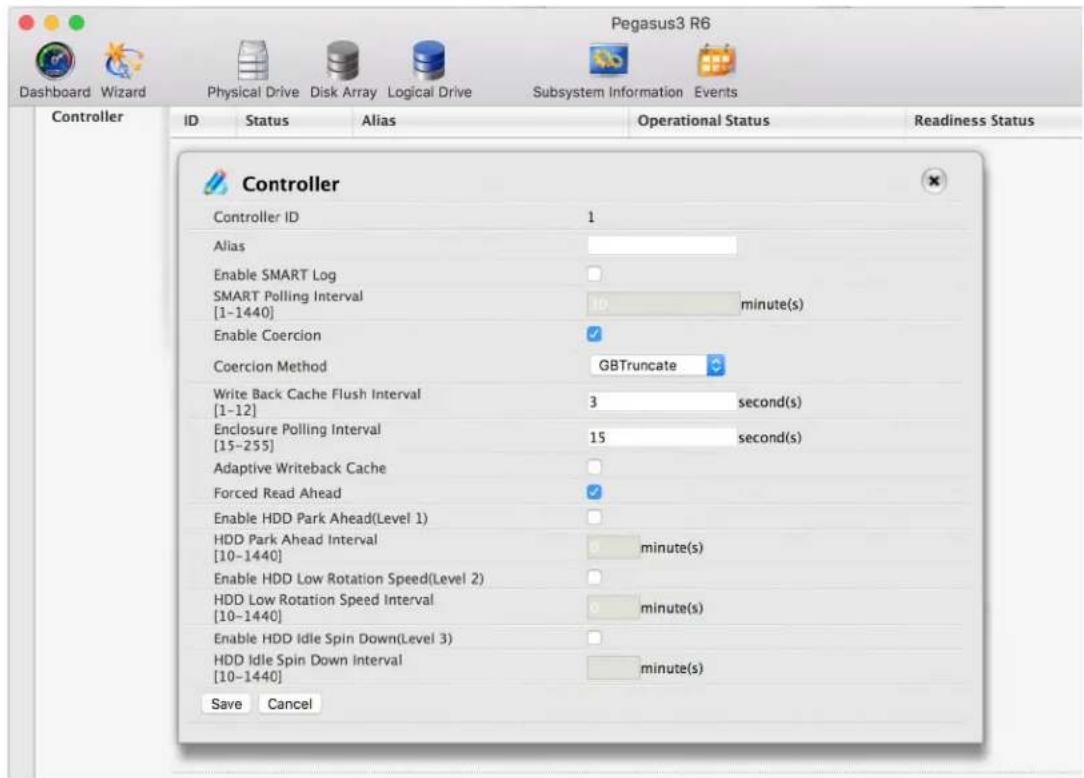Uncheck the Enable Coercion checkbox
The width and height of the screenshot is (1084, 778).
pyautogui.click(x=594, y=334)
